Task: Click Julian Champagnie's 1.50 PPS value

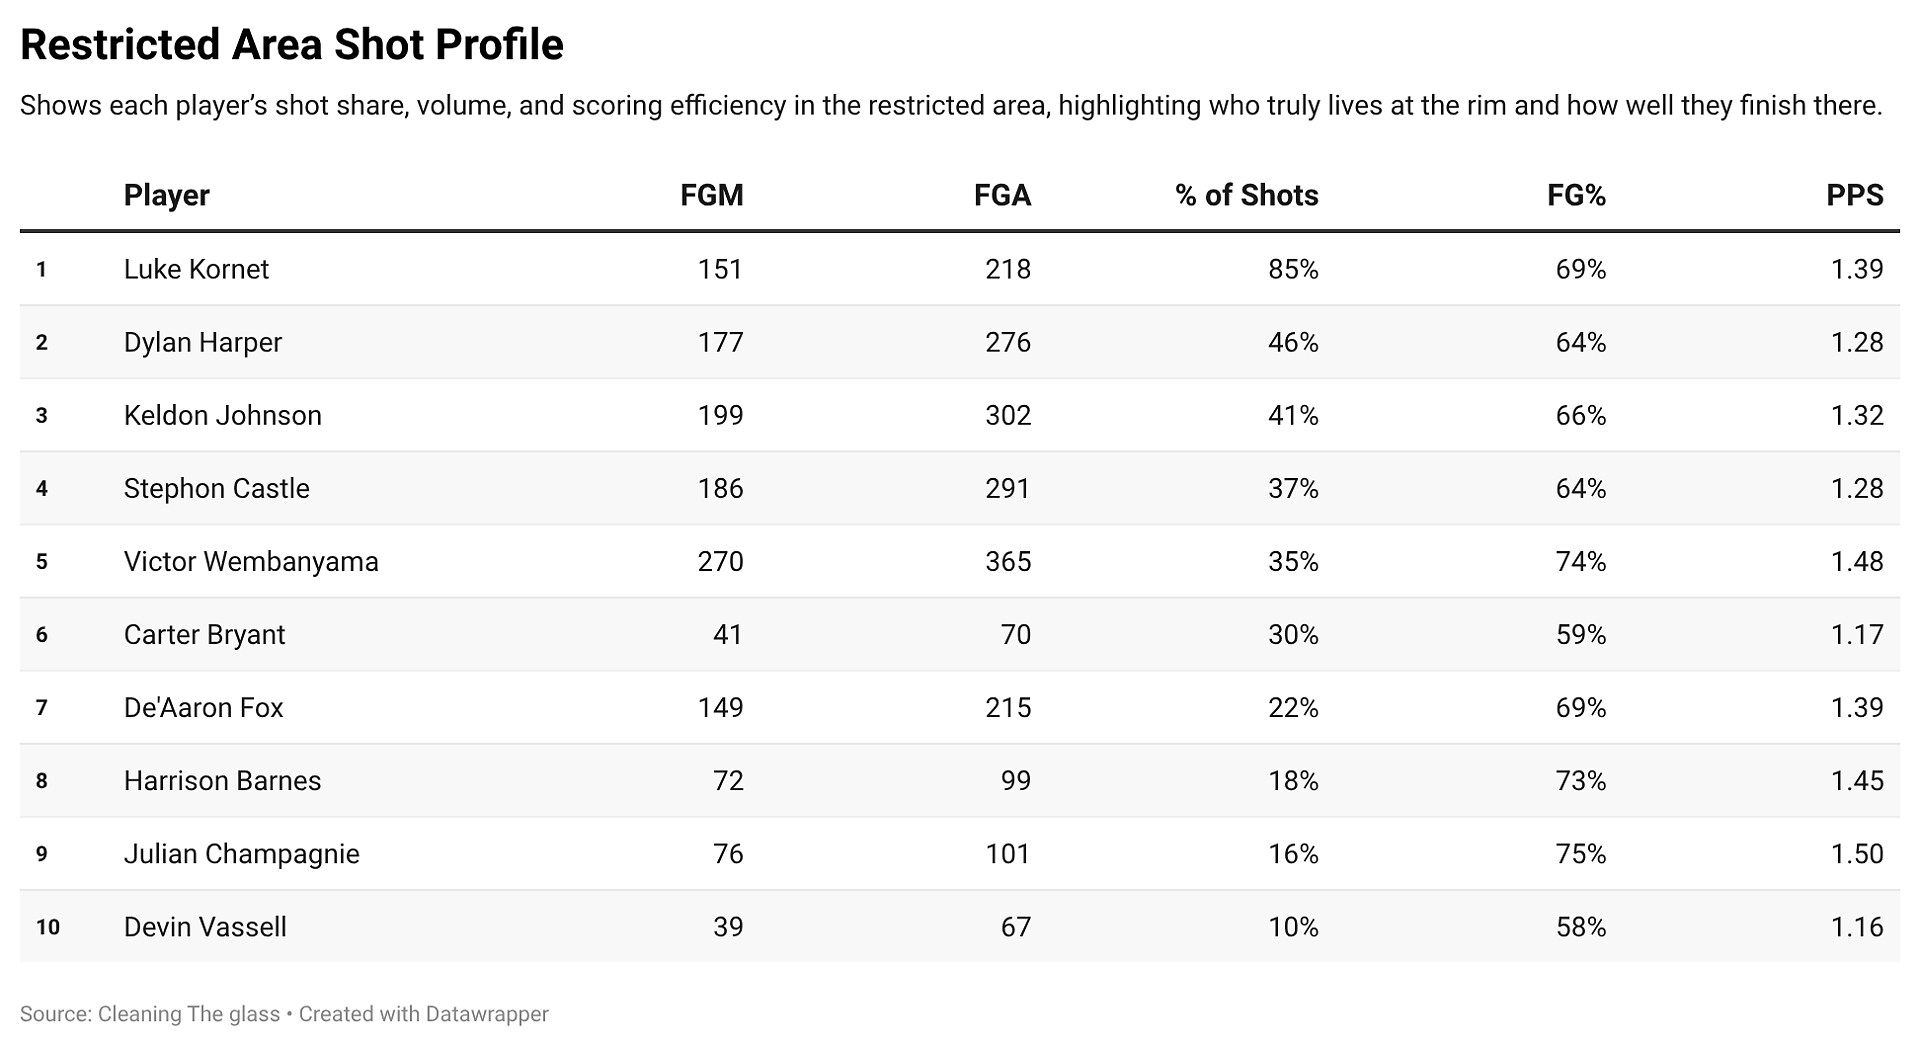Action: click(x=1856, y=853)
